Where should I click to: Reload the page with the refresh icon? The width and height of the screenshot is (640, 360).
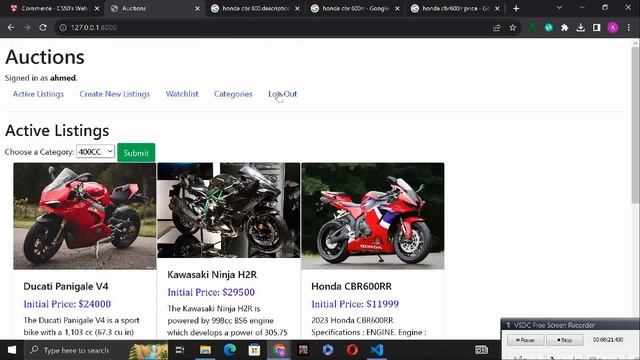coord(43,27)
